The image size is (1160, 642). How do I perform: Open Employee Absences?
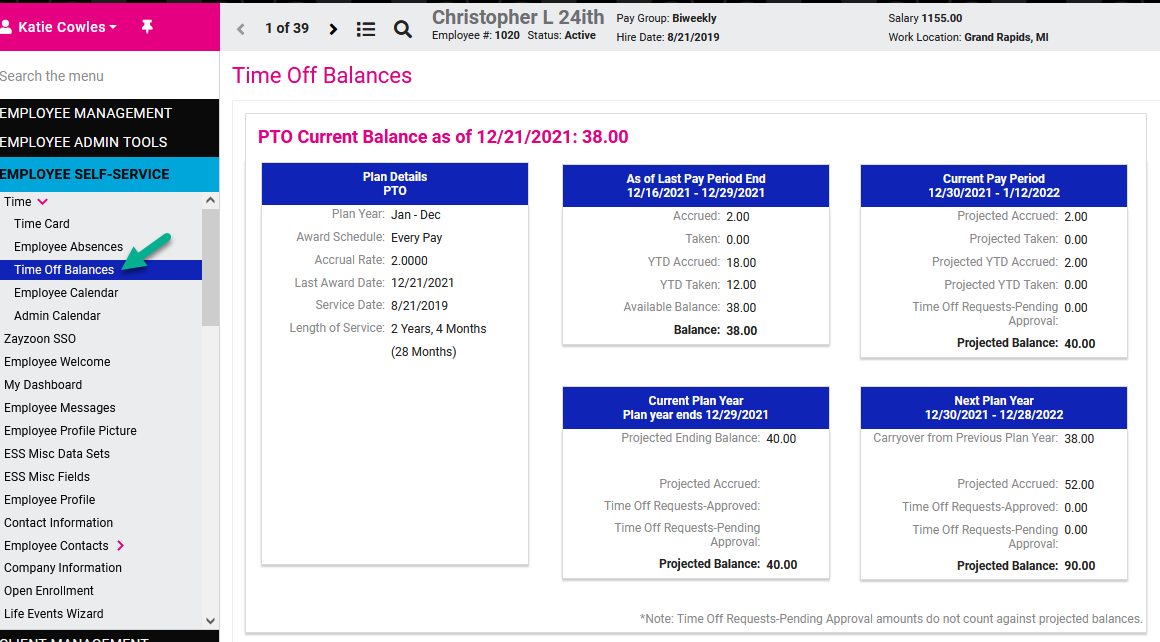[68, 246]
